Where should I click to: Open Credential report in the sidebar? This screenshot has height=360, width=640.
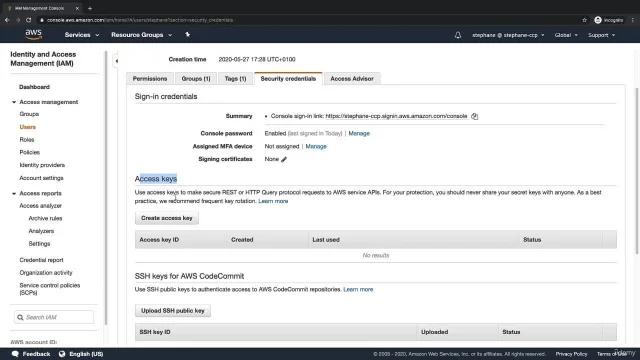coord(41,260)
